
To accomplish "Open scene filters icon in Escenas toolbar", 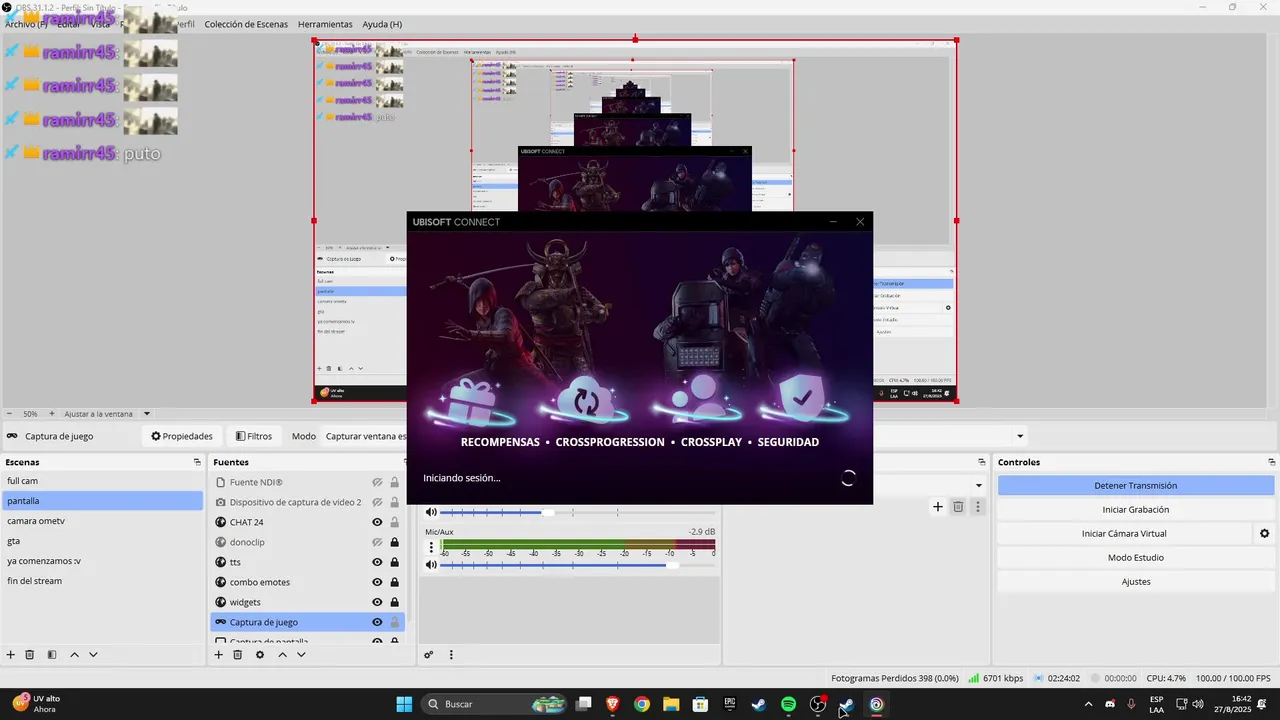I will (51, 655).
